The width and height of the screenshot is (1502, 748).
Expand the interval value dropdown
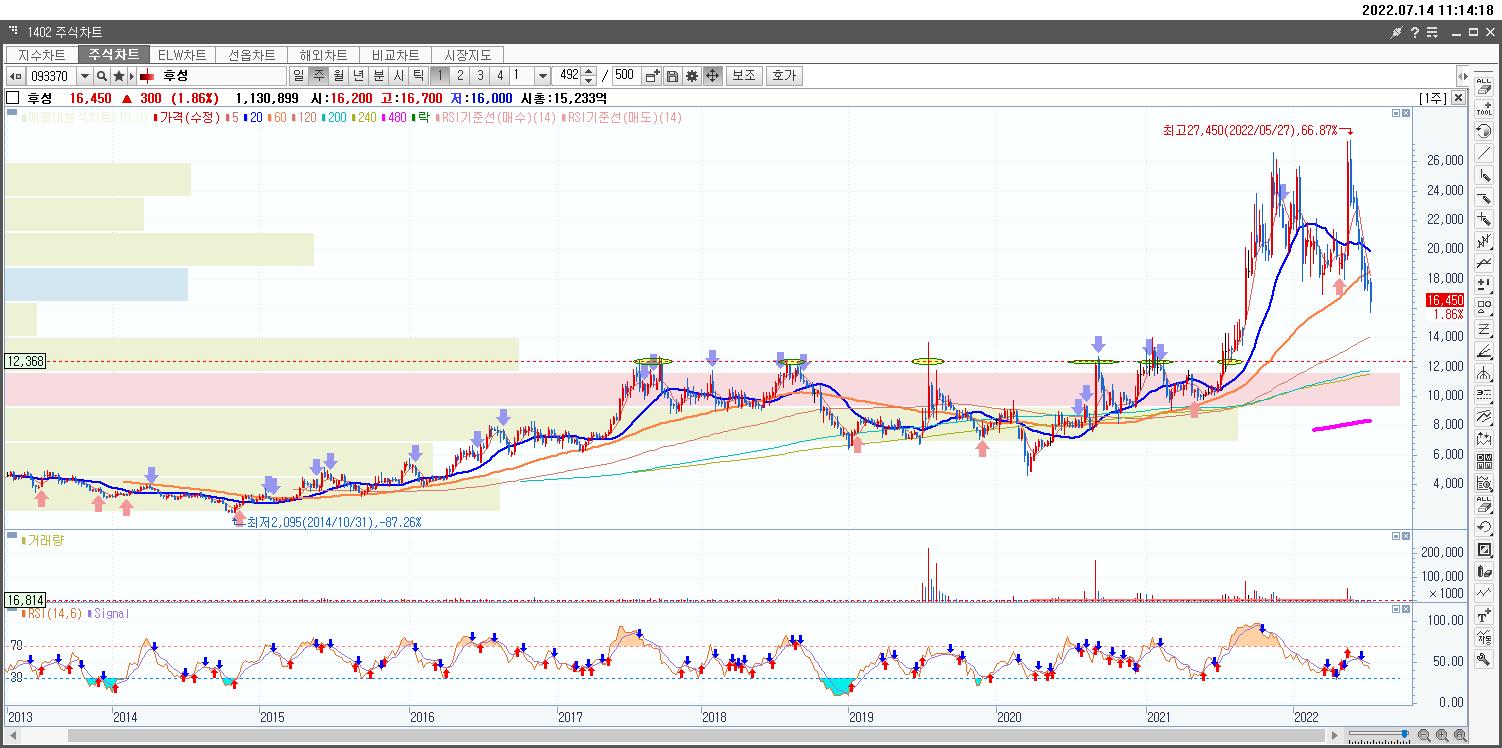(x=543, y=76)
